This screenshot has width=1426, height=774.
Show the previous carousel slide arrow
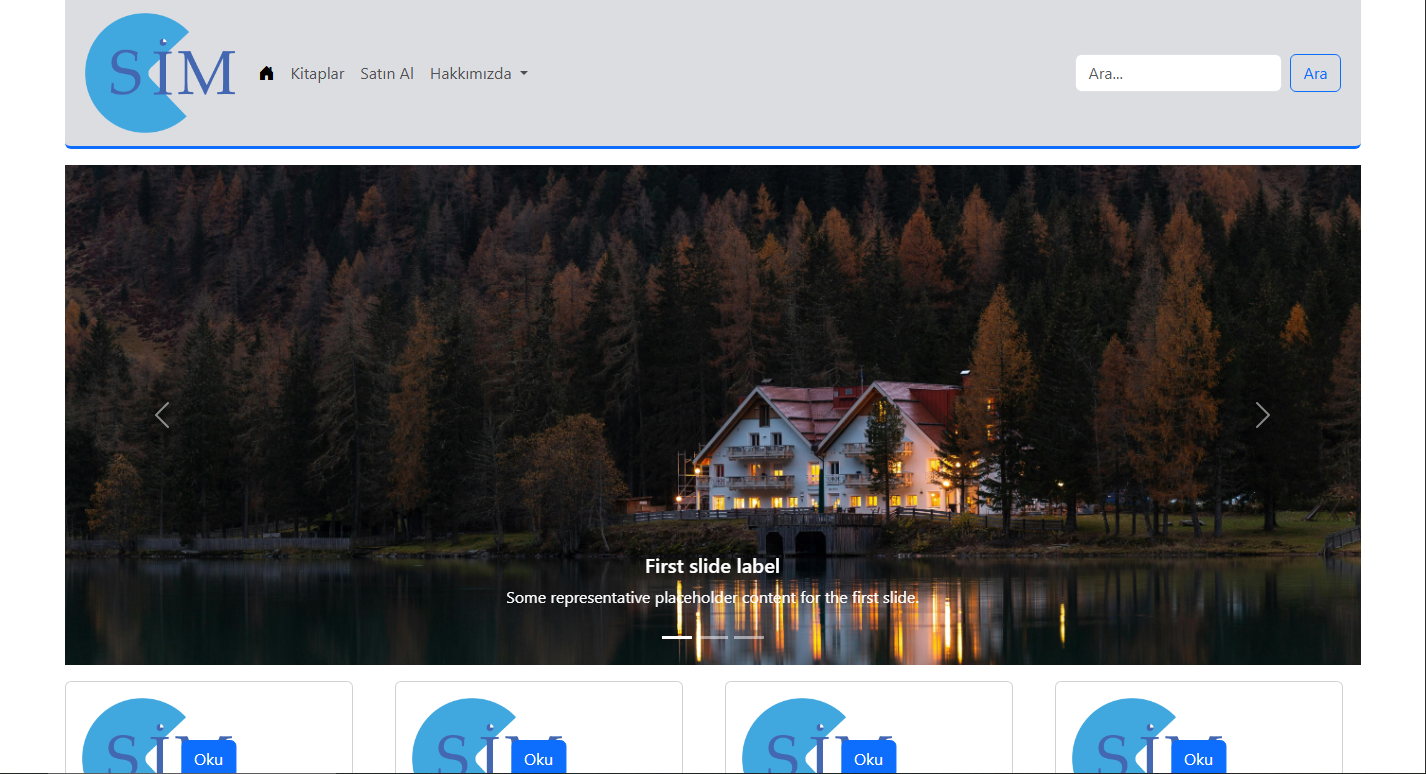(x=162, y=415)
